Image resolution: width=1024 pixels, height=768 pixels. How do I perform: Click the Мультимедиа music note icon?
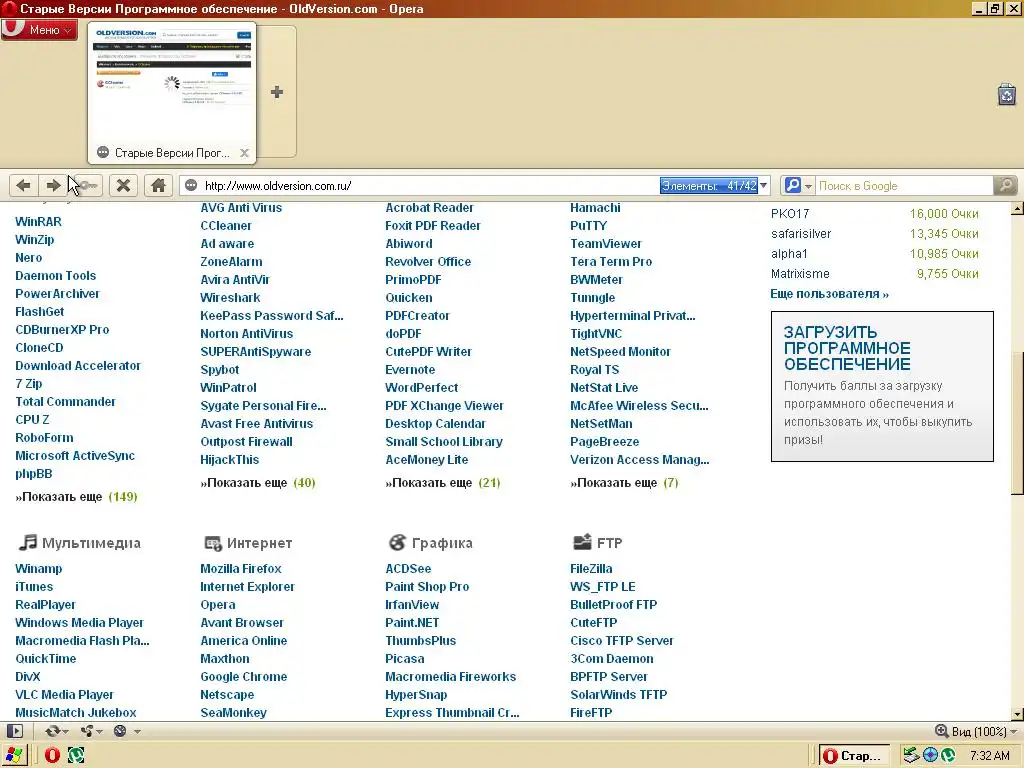point(27,542)
